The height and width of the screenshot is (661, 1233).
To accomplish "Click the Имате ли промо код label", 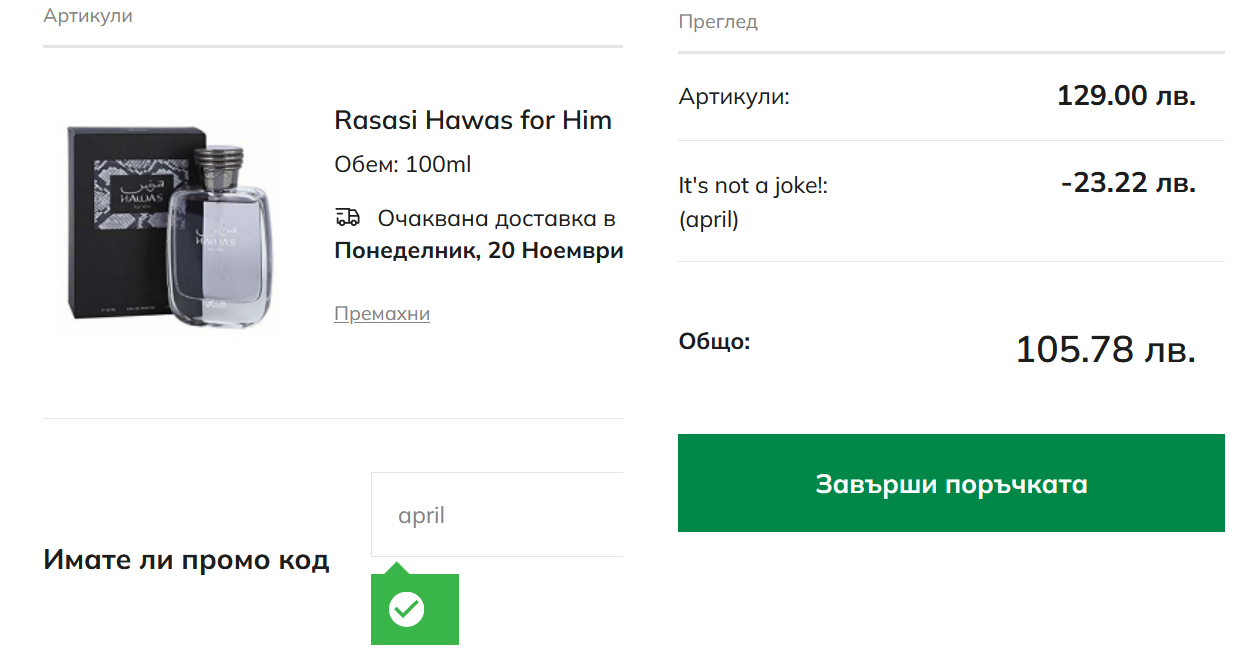I will pos(186,560).
